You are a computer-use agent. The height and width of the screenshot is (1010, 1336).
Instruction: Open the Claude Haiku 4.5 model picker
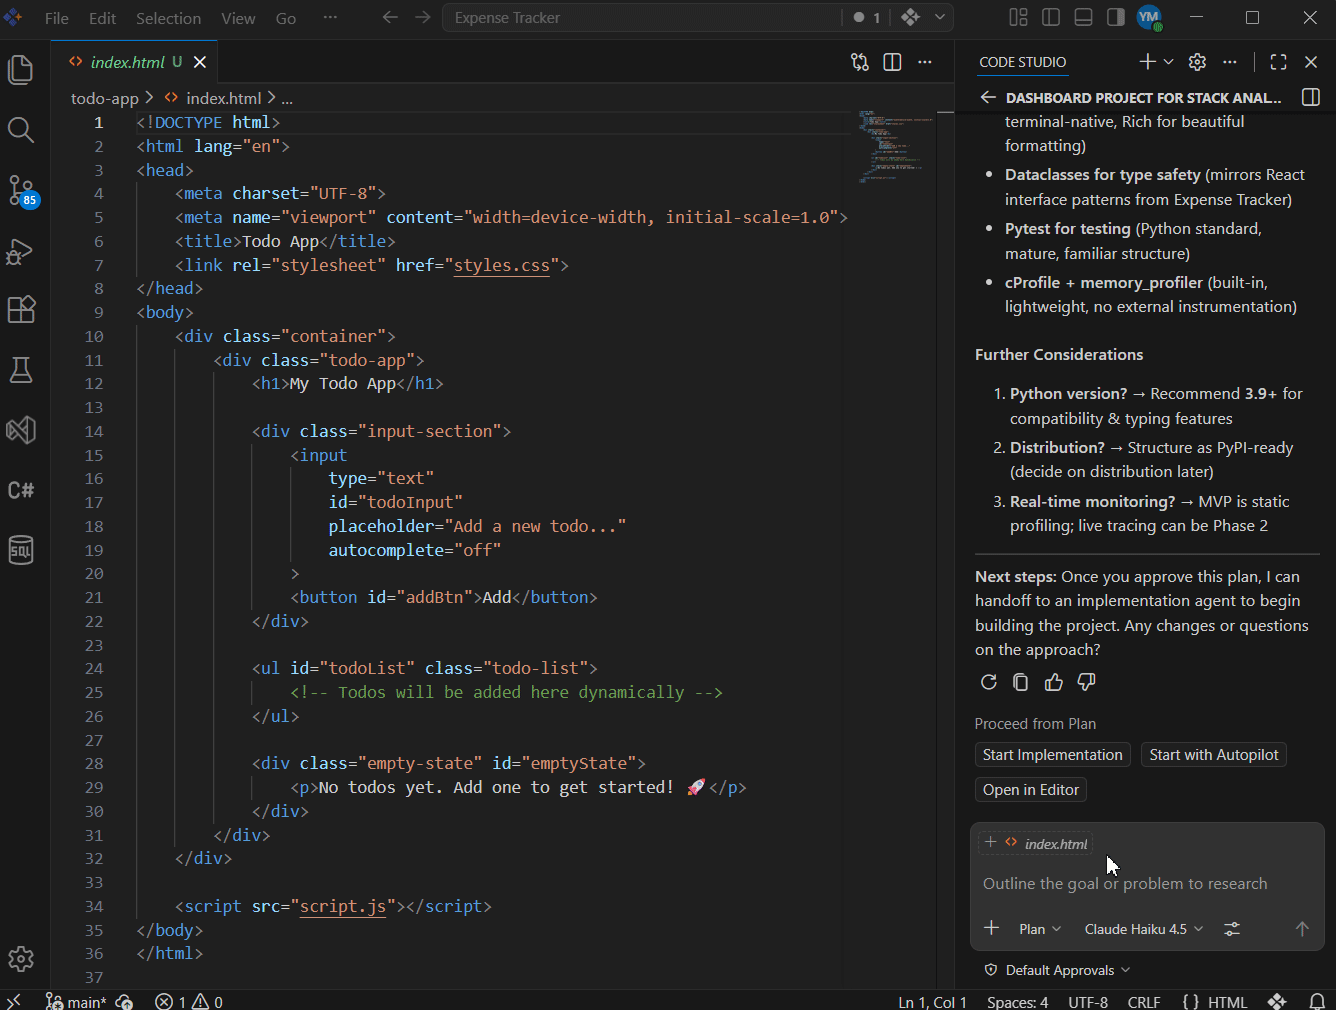pyautogui.click(x=1144, y=929)
